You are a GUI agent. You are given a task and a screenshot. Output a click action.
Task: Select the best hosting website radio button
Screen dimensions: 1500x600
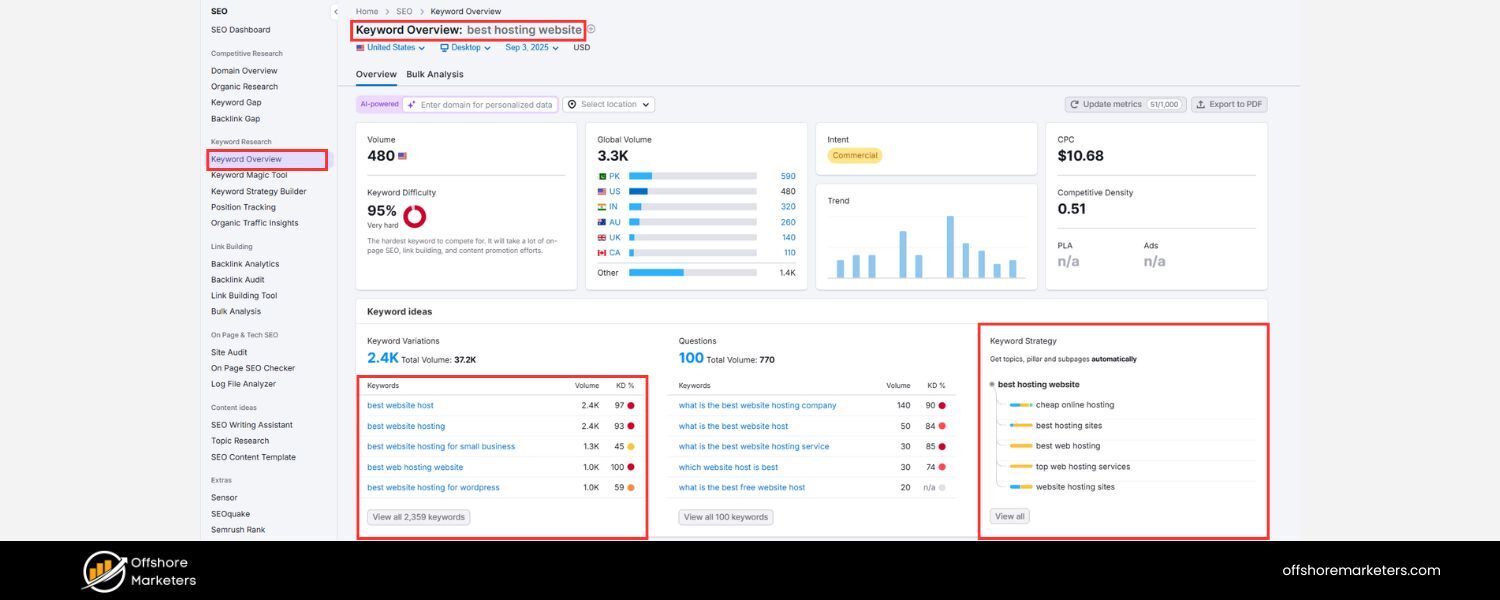[x=994, y=384]
